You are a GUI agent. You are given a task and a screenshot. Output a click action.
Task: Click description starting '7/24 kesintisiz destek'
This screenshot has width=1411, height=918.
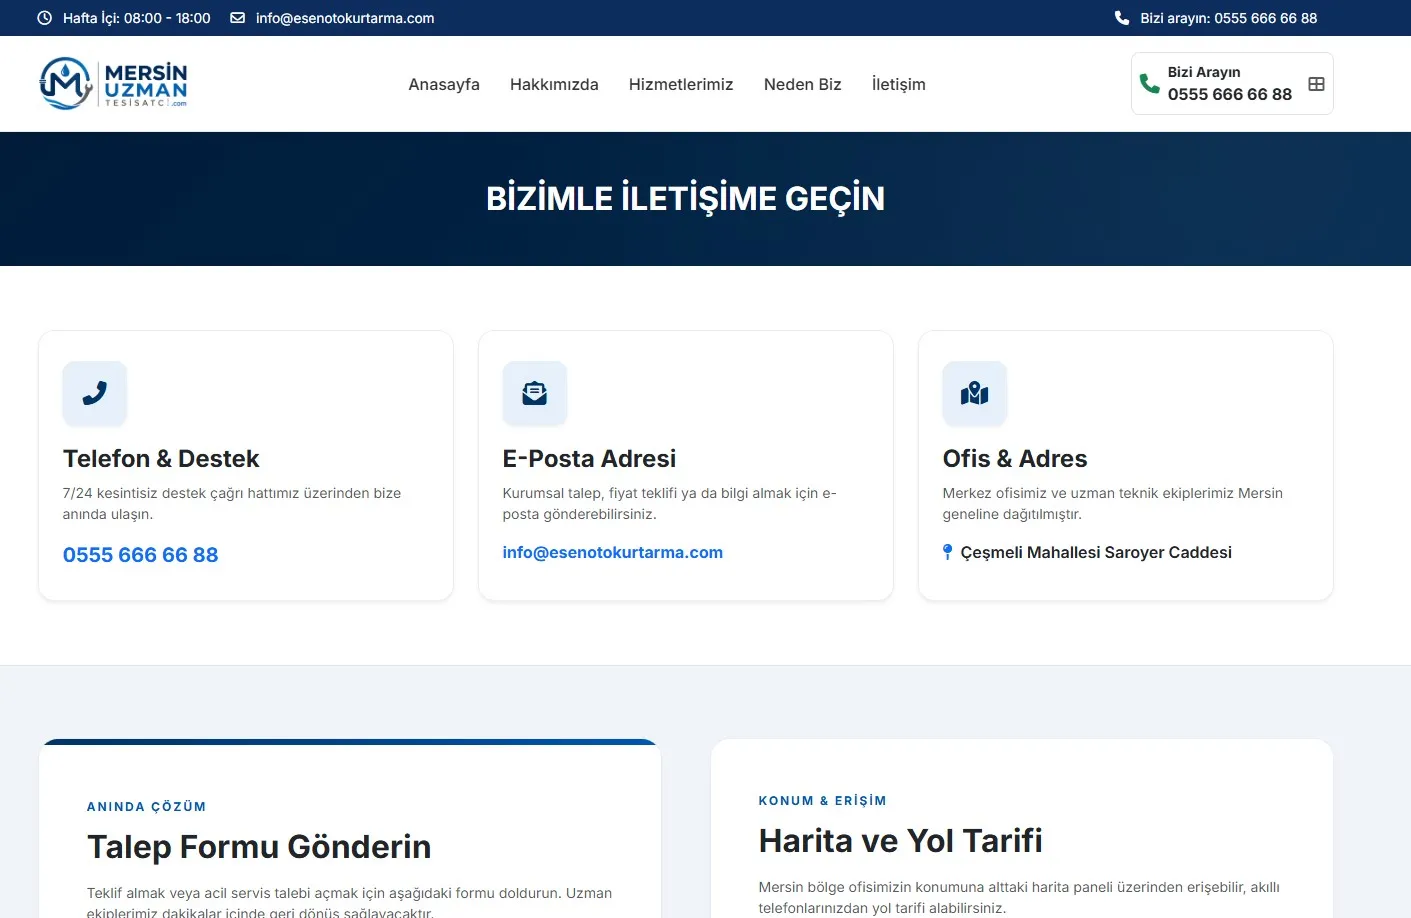coord(232,504)
